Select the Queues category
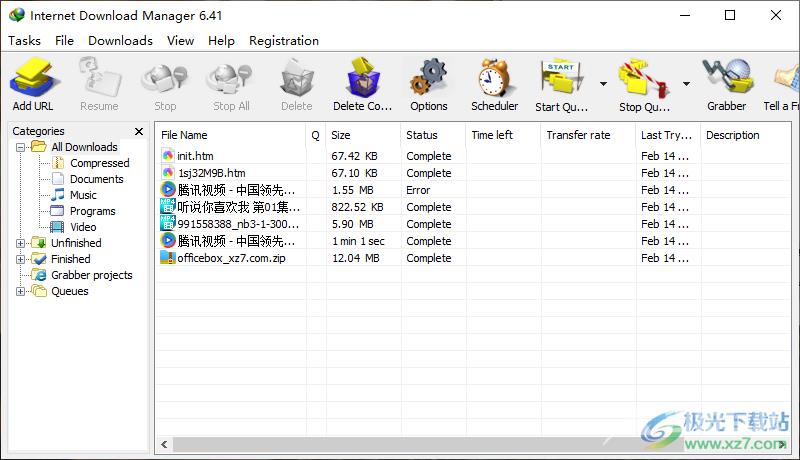 [69, 291]
